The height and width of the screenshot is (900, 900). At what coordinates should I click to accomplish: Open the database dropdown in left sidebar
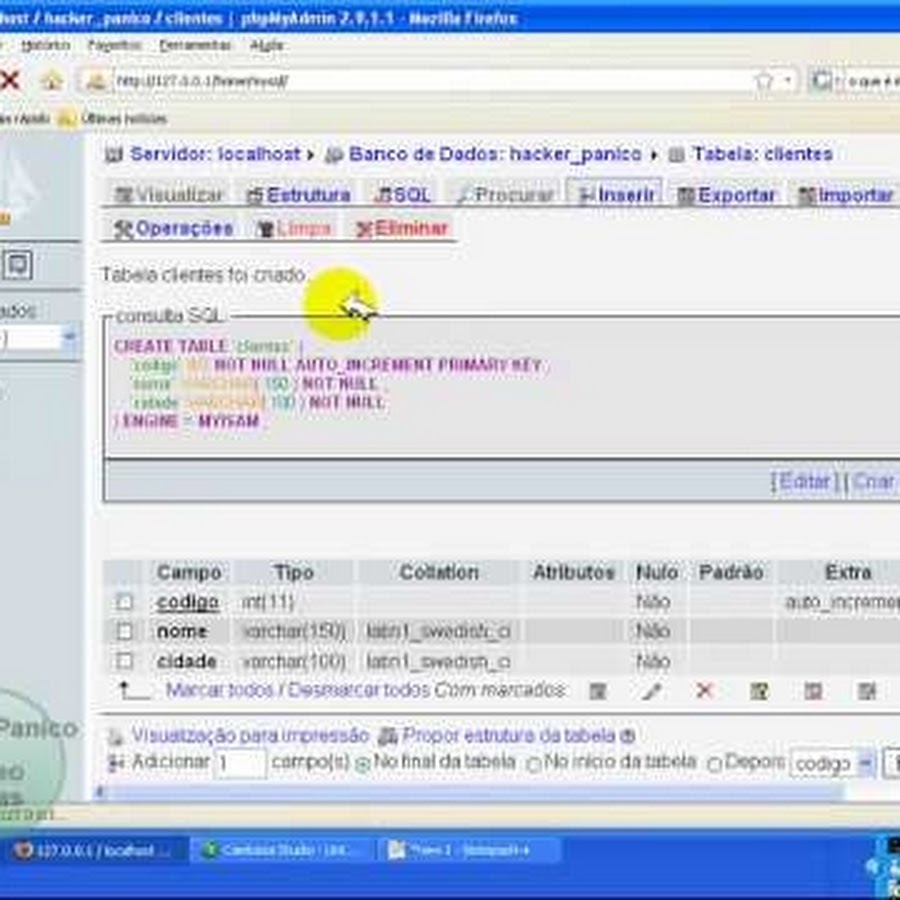click(x=69, y=338)
